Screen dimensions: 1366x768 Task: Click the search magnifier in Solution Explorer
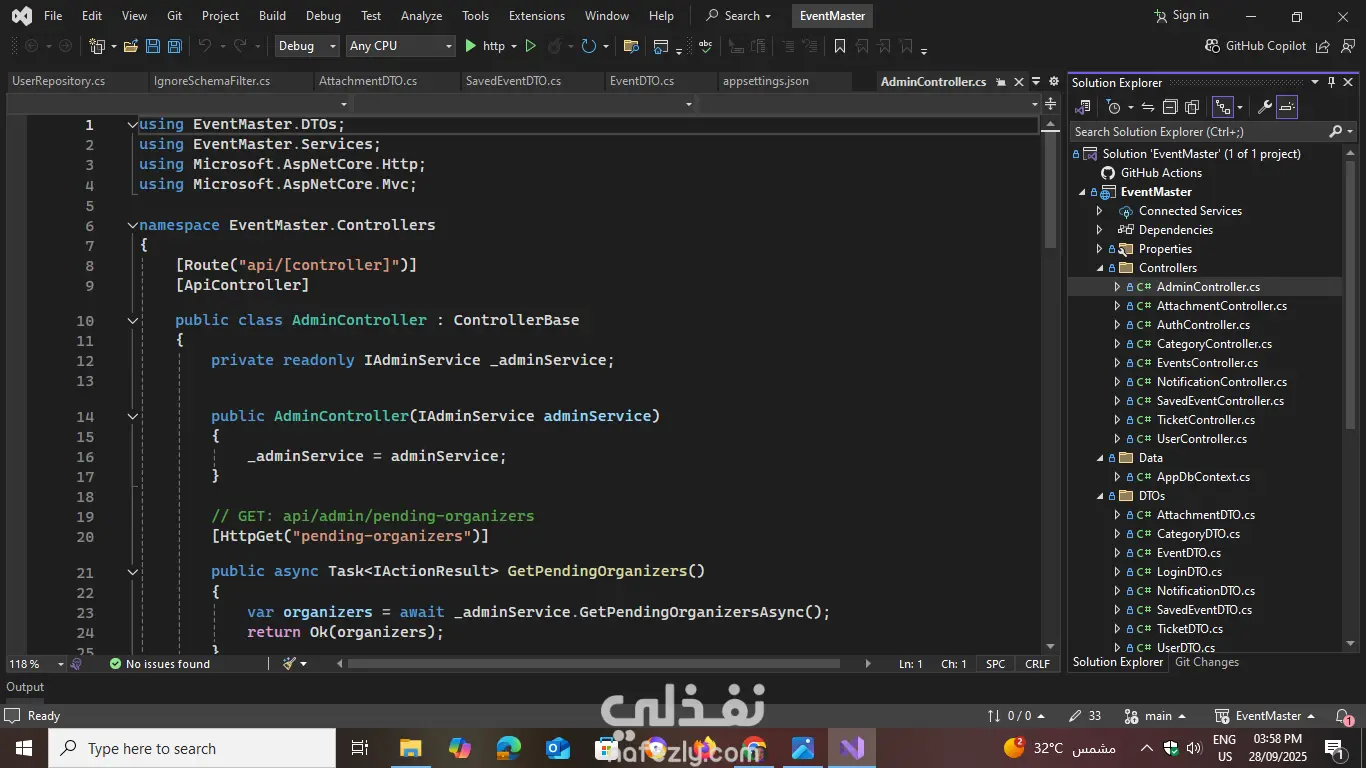point(1336,132)
